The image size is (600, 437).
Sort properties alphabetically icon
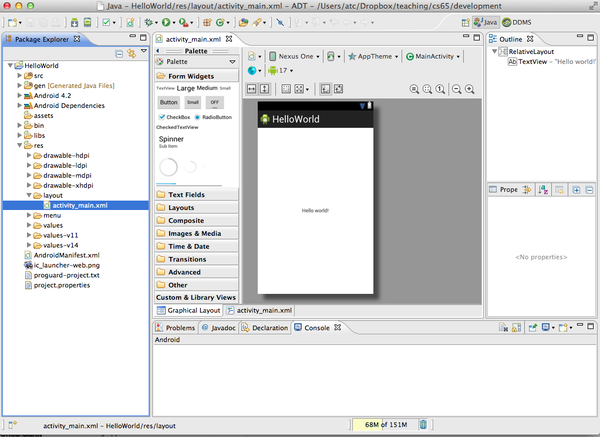(x=543, y=189)
